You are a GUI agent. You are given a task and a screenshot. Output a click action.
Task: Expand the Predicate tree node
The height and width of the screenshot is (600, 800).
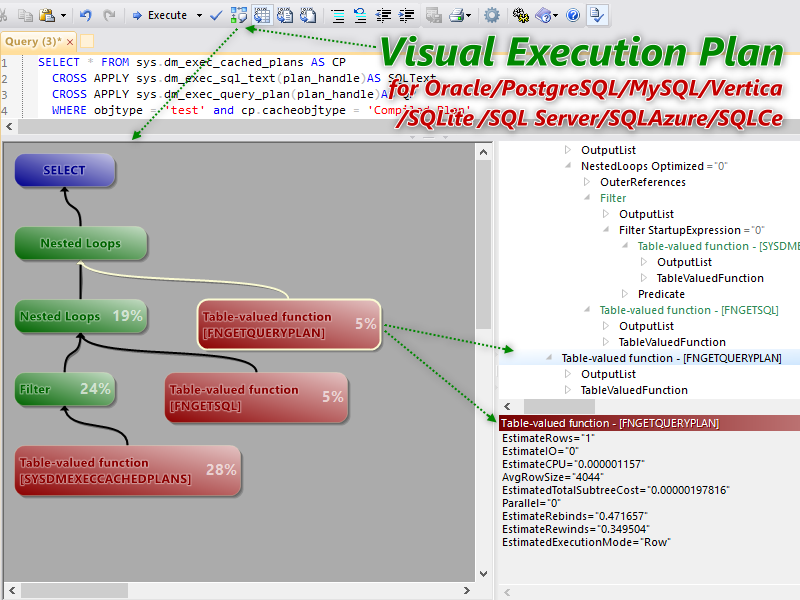[x=624, y=293]
